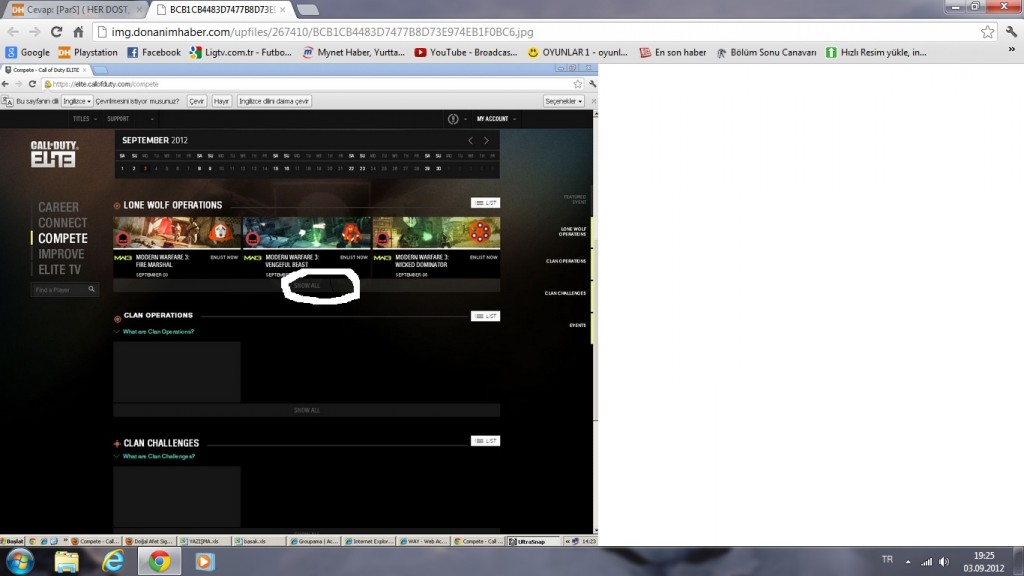The height and width of the screenshot is (576, 1024).
Task: Switch Clan Challenges to LIST view
Action: 485,441
